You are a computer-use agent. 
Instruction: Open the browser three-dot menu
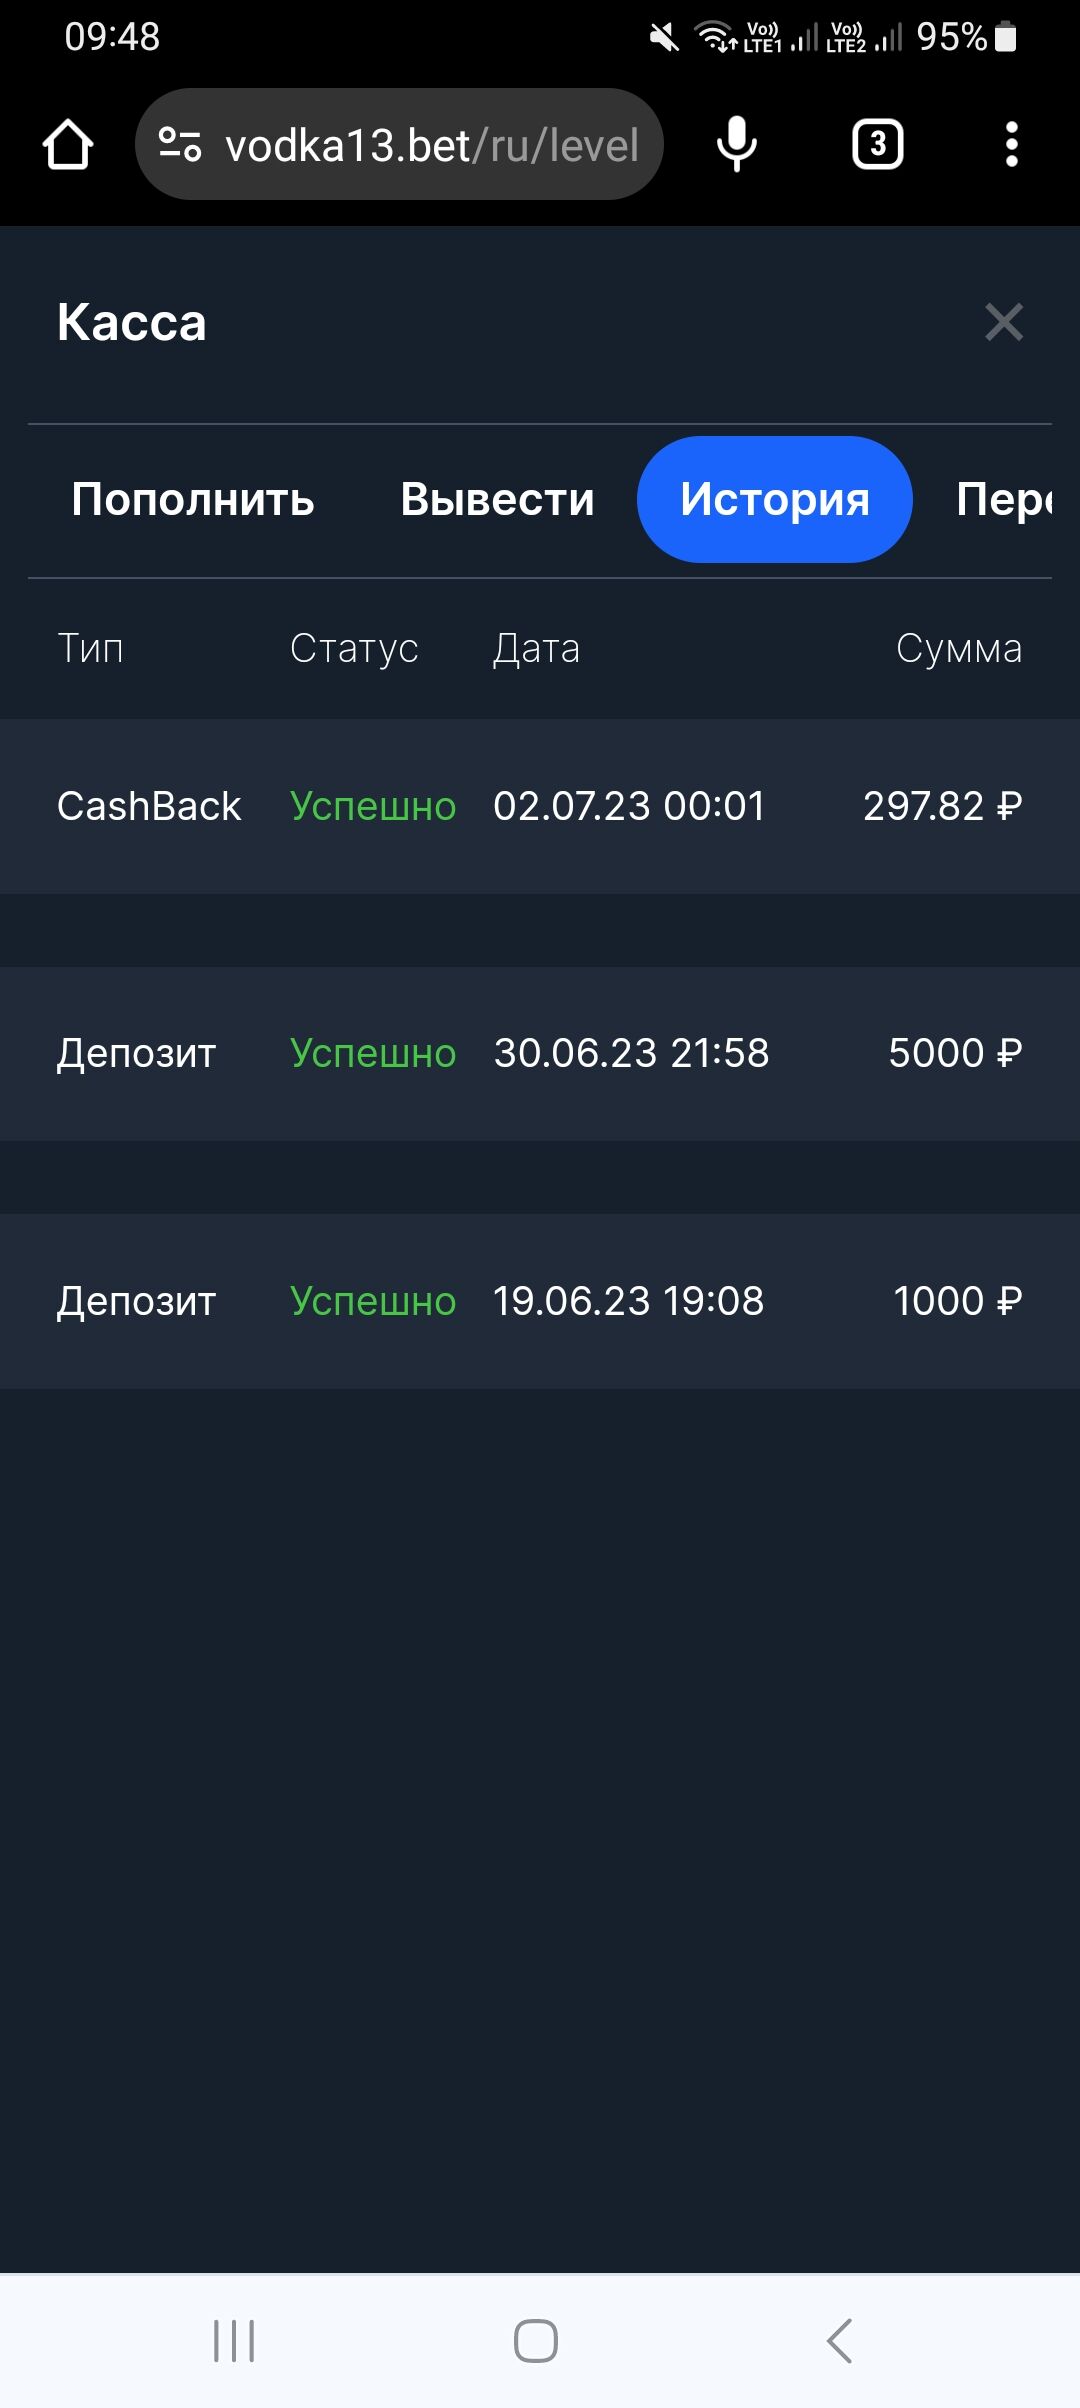(x=1011, y=145)
